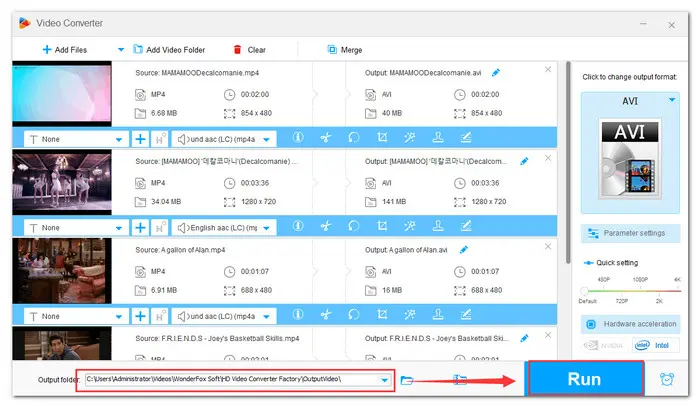Apply effects to A gallon of Alan video

tap(410, 315)
